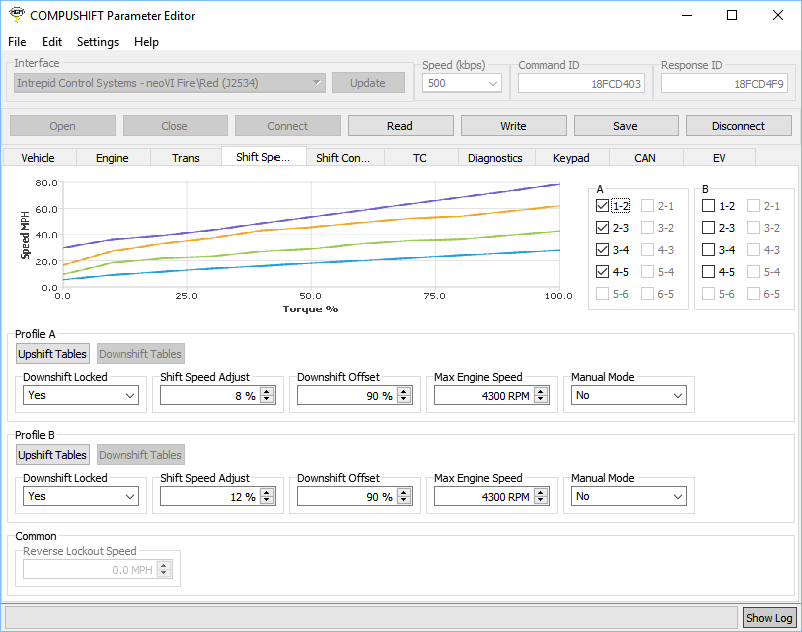Viewport: 802px width, 632px height.
Task: Enable the 2-3 shift checkbox in group B
Action: click(708, 228)
